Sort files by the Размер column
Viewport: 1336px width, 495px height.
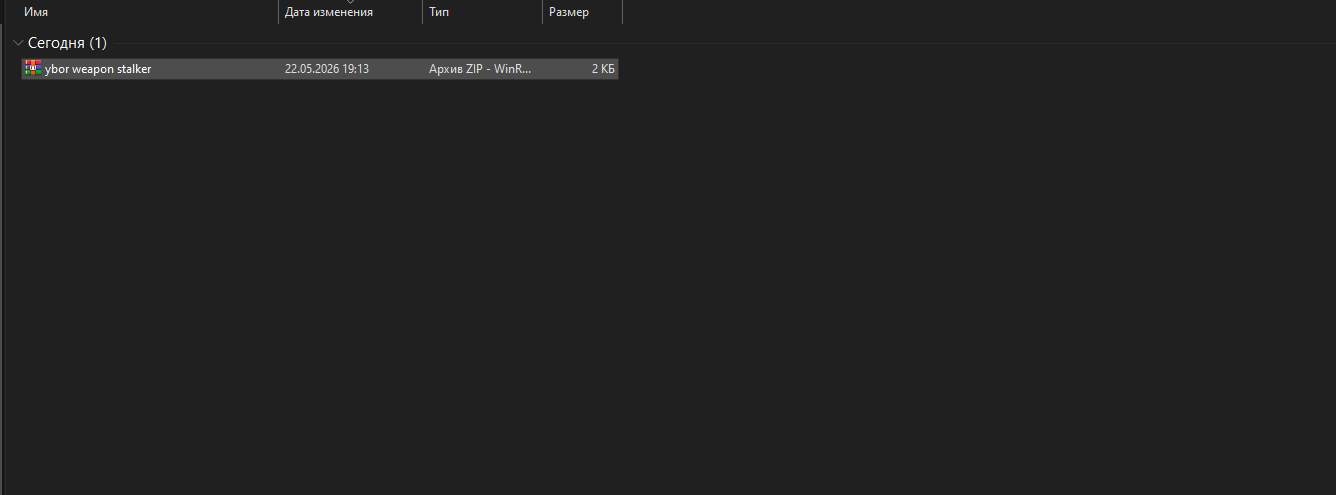pyautogui.click(x=582, y=12)
